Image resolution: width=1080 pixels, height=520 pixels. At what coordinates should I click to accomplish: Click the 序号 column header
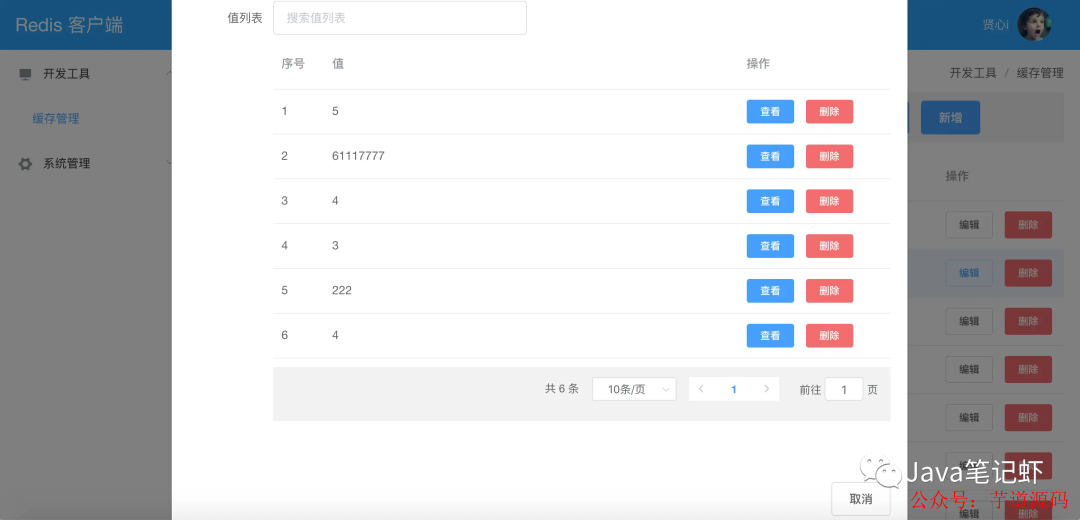293,63
